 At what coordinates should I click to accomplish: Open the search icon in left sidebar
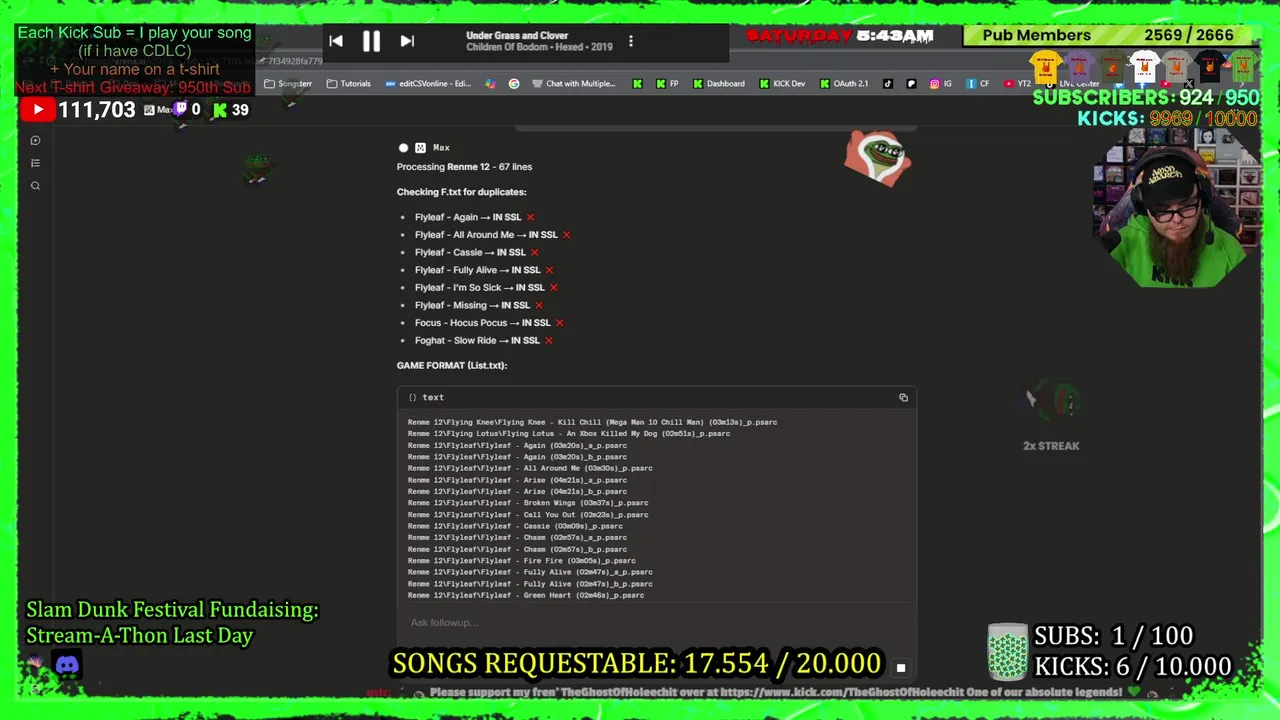[x=35, y=186]
